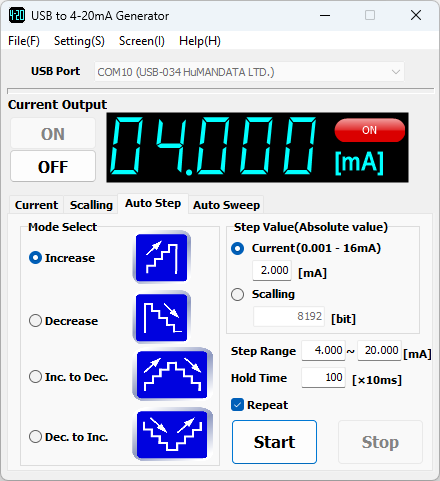
Task: Switch to the Auto Sweep tab
Action: click(226, 205)
